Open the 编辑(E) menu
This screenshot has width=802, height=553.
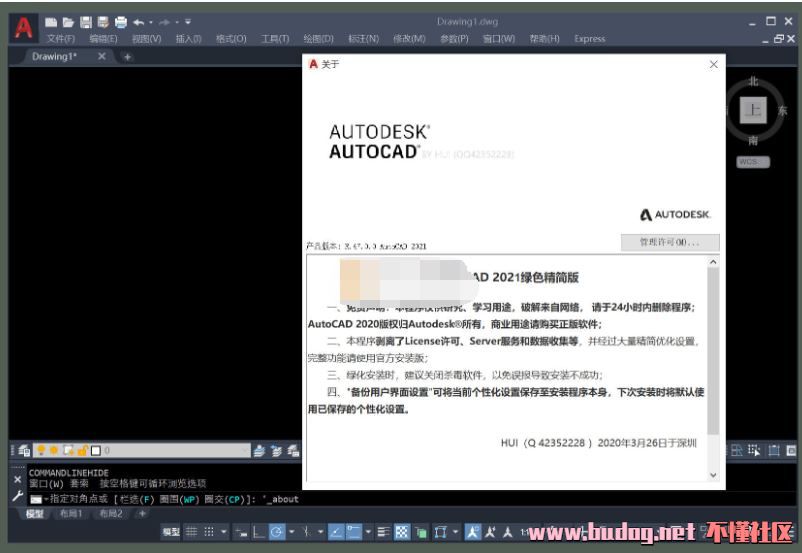pos(103,39)
